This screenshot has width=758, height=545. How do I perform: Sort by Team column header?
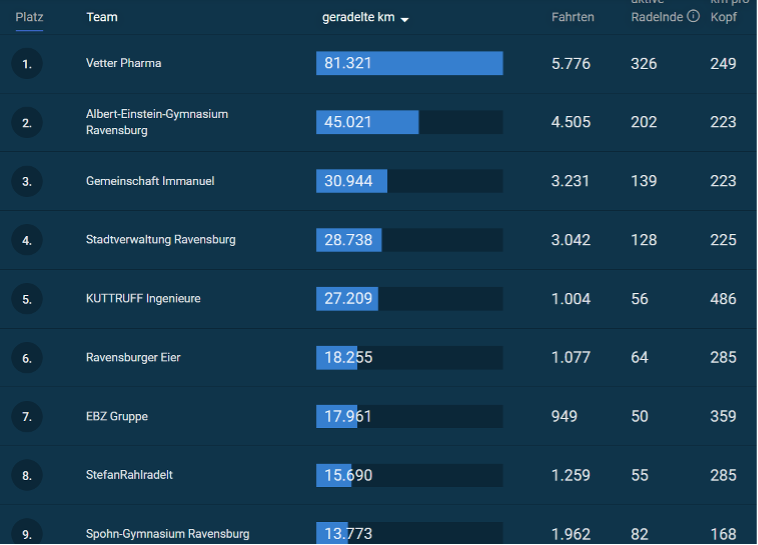pos(102,17)
